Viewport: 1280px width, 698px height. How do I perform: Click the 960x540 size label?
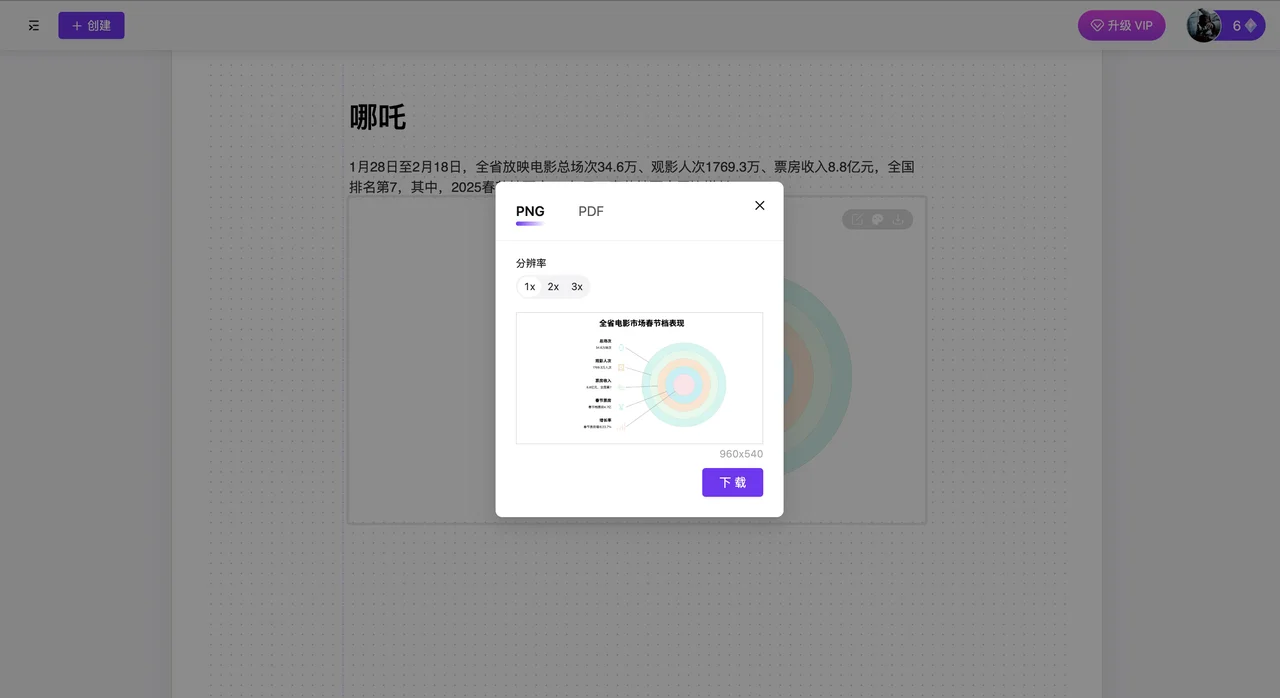tap(740, 453)
